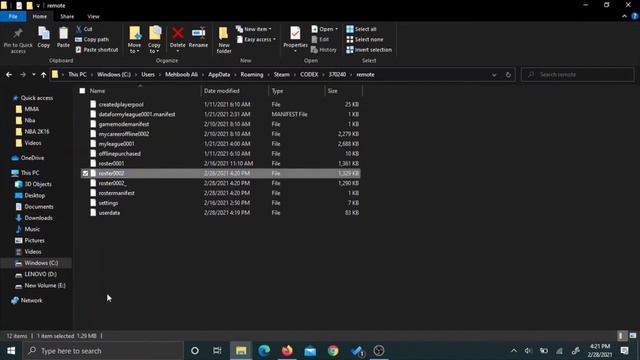Viewport: 640px width, 360px height.
Task: Click the Forward navigation arrow
Action: [23, 75]
